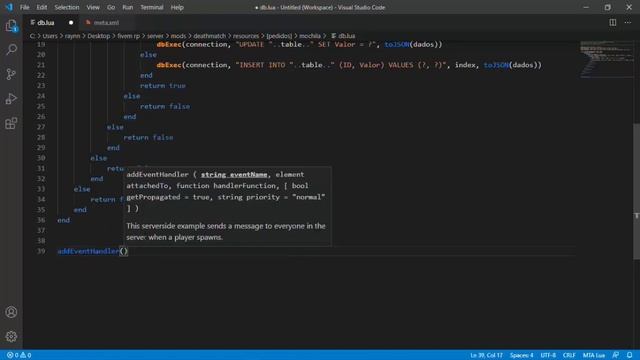
Task: Click 'string eventName' in signature help
Action: pyautogui.click(x=234, y=175)
